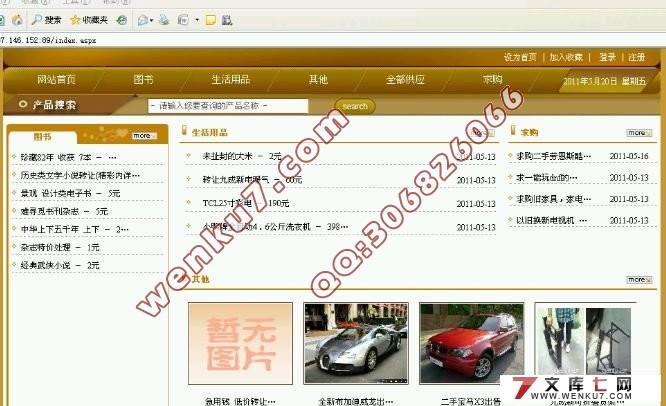Click the Mail envelope icon

[x=143, y=19]
